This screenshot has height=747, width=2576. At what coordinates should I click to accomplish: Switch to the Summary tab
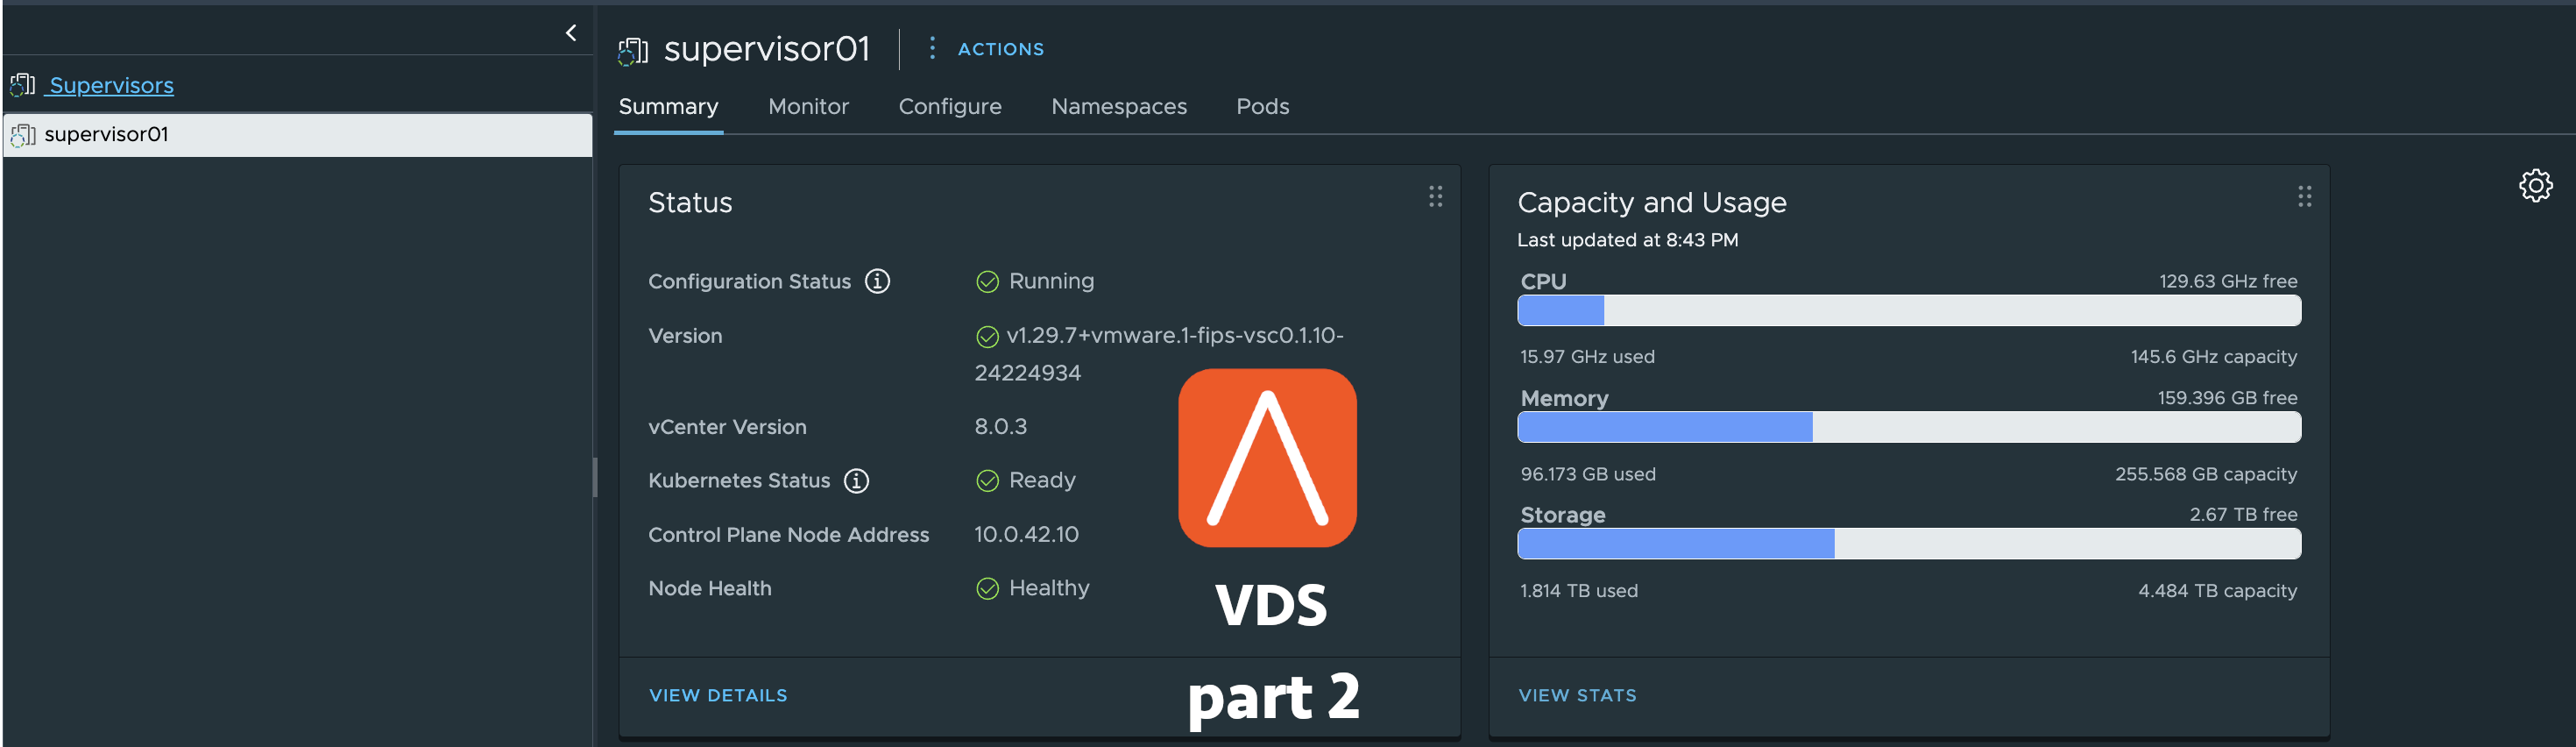(x=668, y=107)
